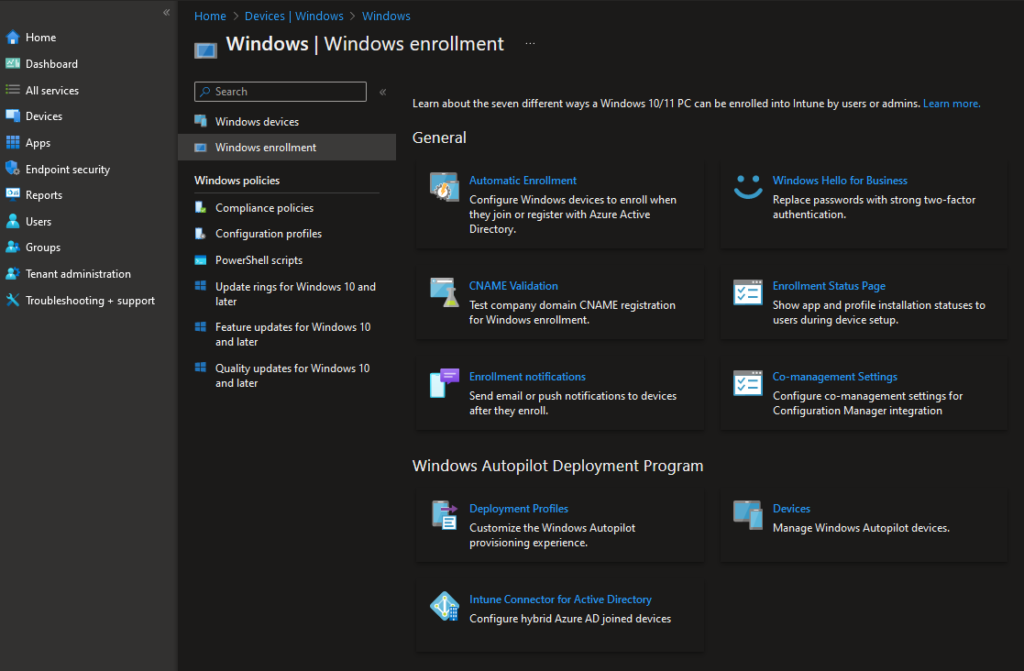Image resolution: width=1024 pixels, height=671 pixels.
Task: Click the Home house icon in sidebar
Action: 12,37
